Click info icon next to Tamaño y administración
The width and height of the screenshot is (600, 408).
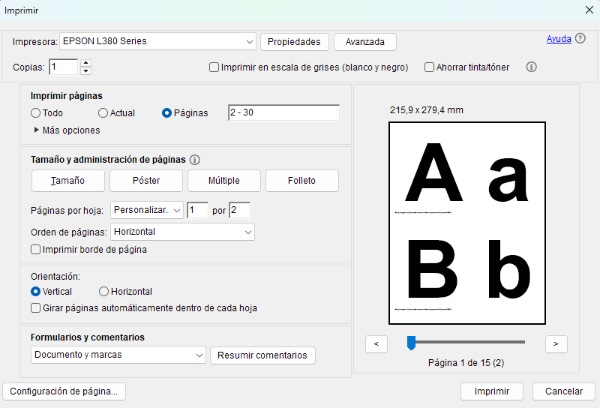coord(195,159)
